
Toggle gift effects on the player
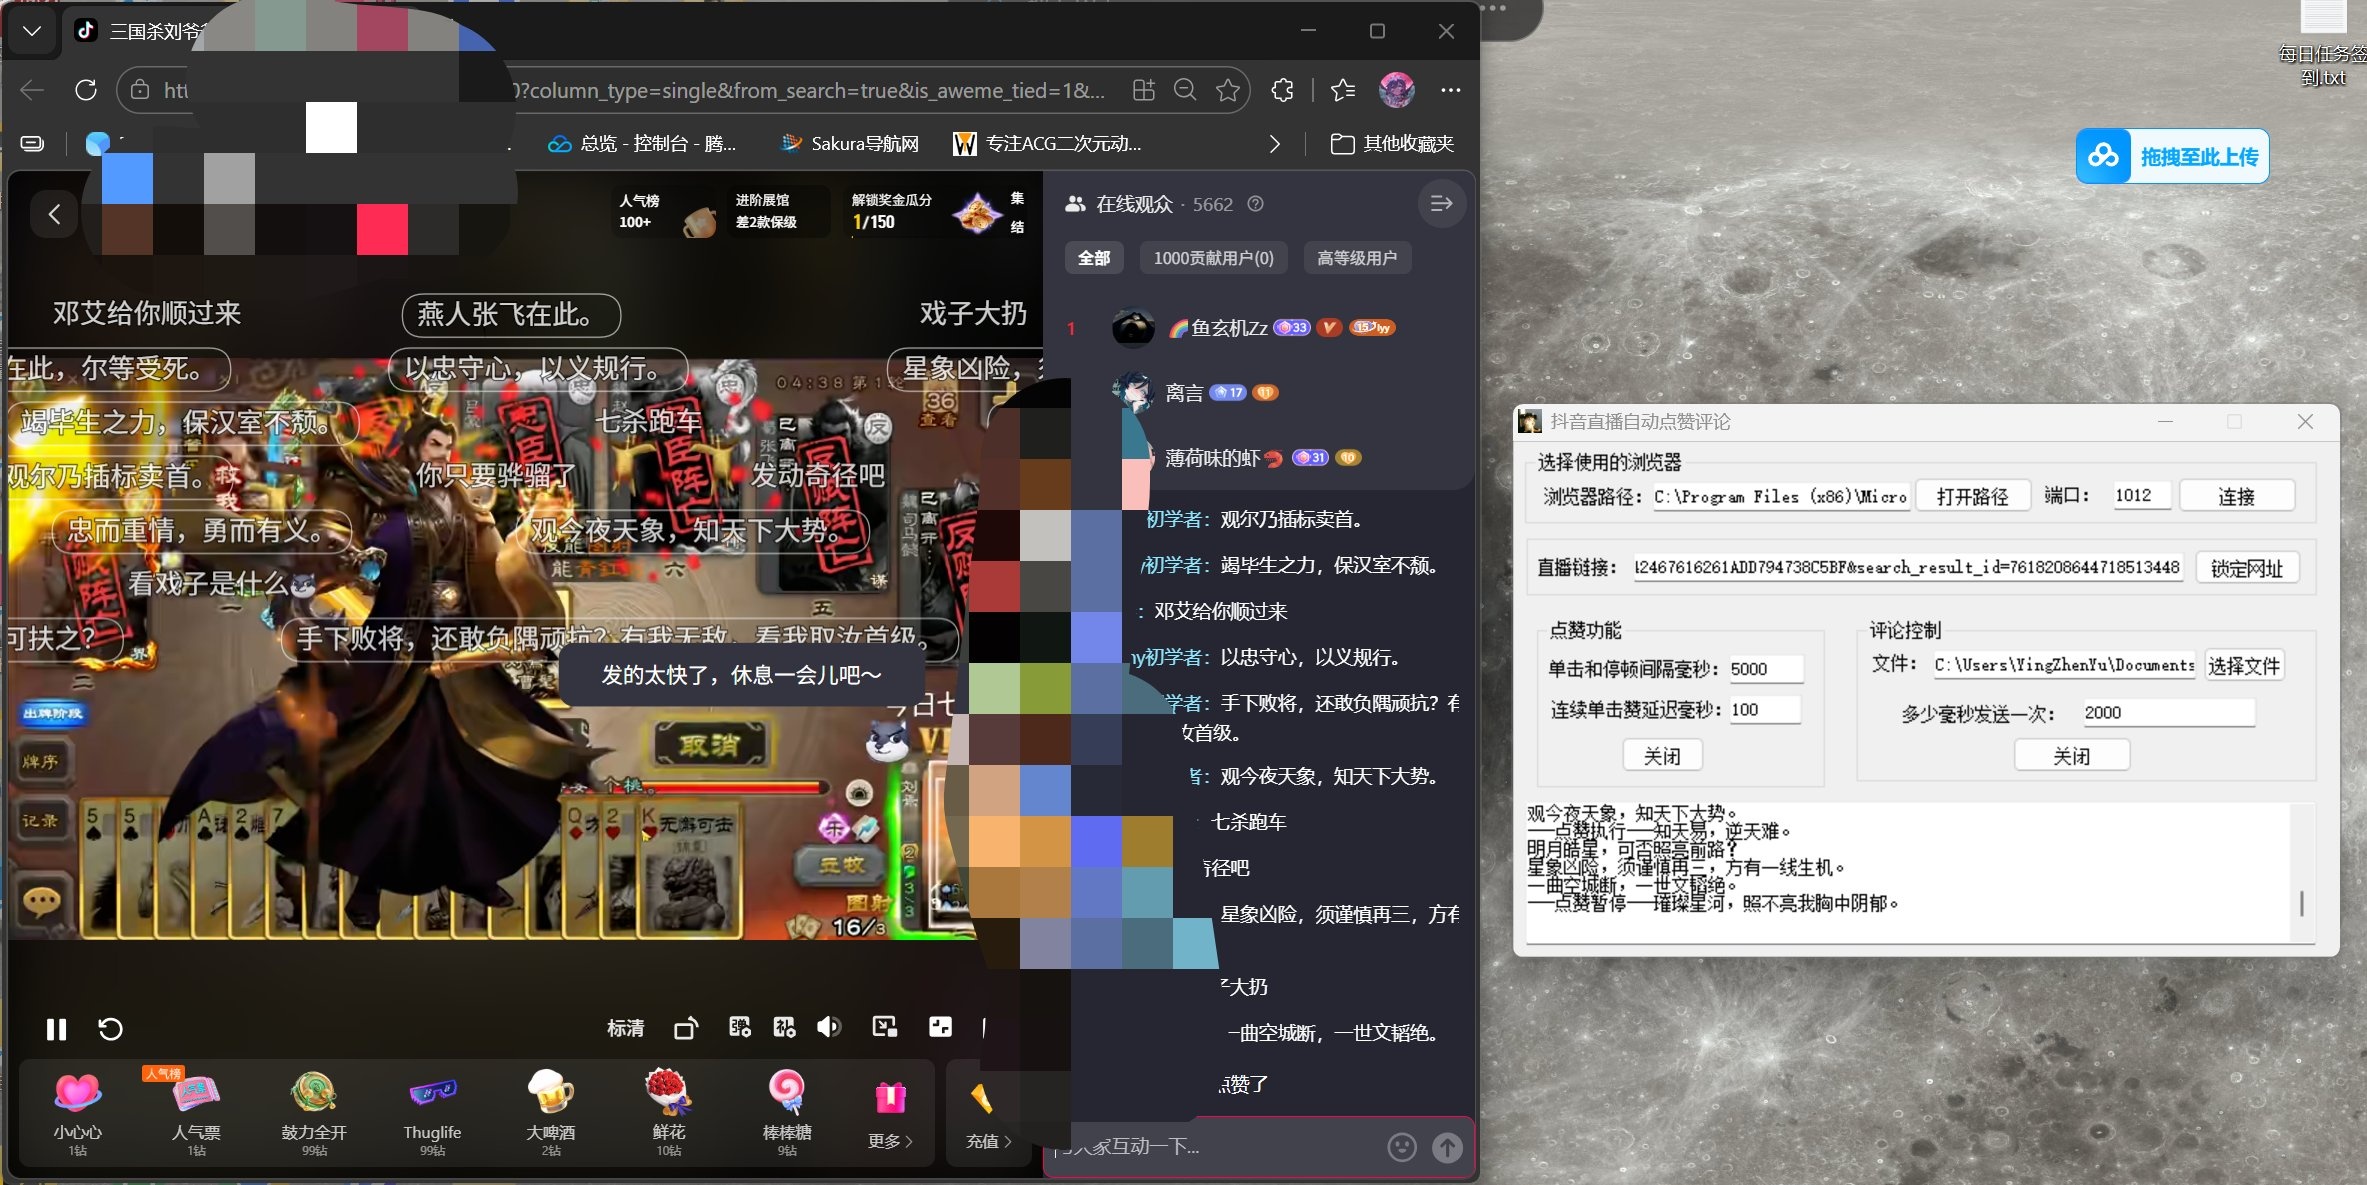click(x=784, y=1027)
